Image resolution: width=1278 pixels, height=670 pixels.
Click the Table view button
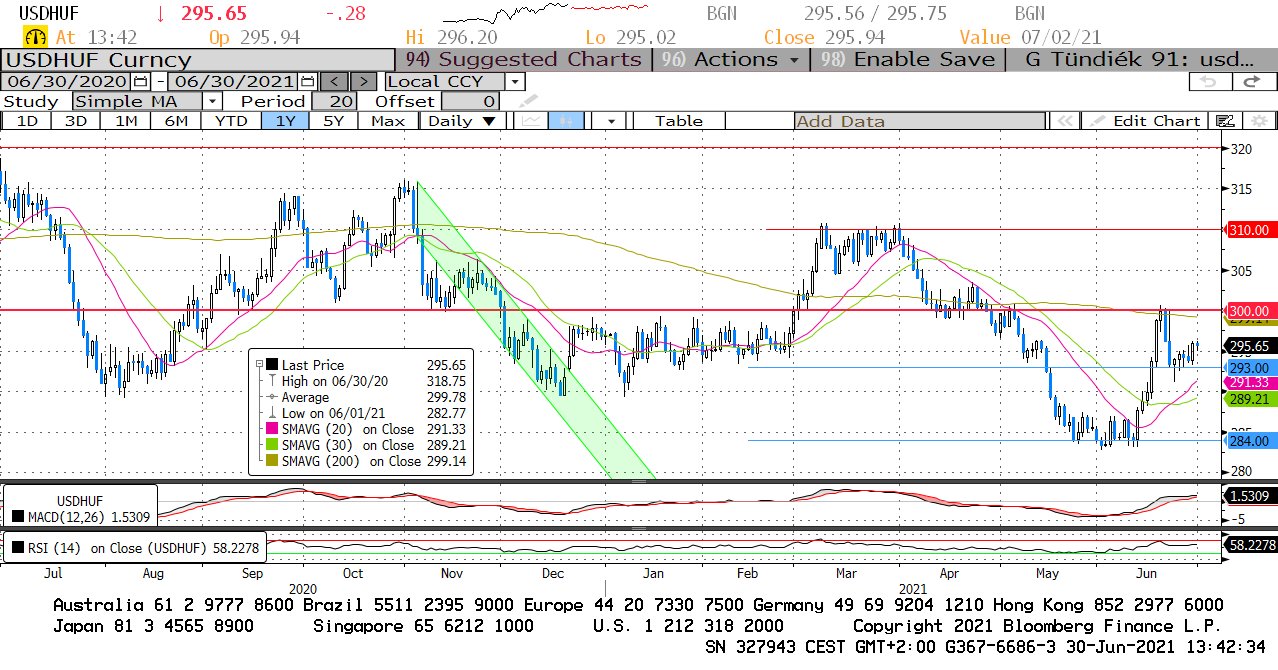point(679,121)
